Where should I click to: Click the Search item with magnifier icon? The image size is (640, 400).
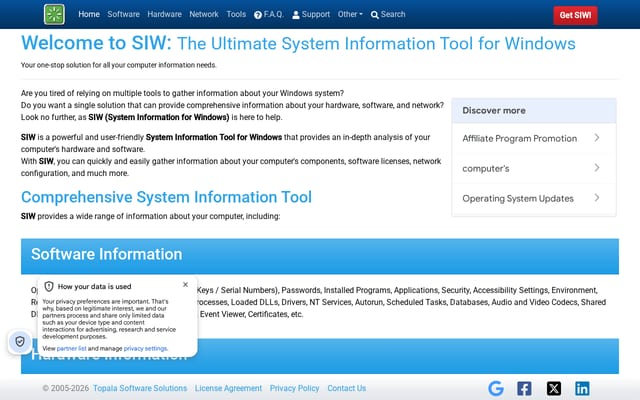(388, 15)
